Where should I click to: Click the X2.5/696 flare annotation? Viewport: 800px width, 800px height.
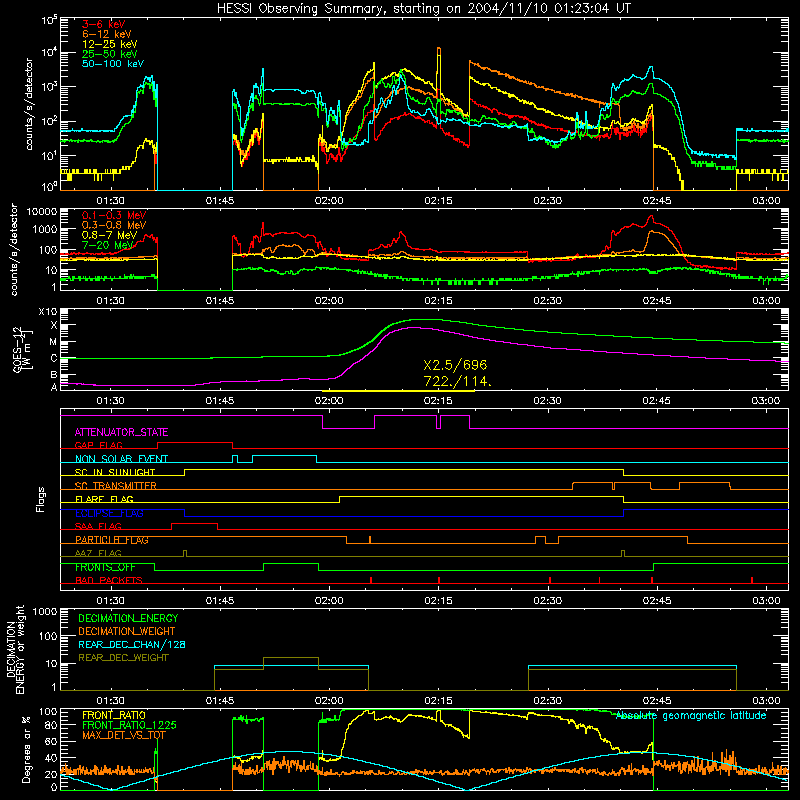[x=455, y=365]
